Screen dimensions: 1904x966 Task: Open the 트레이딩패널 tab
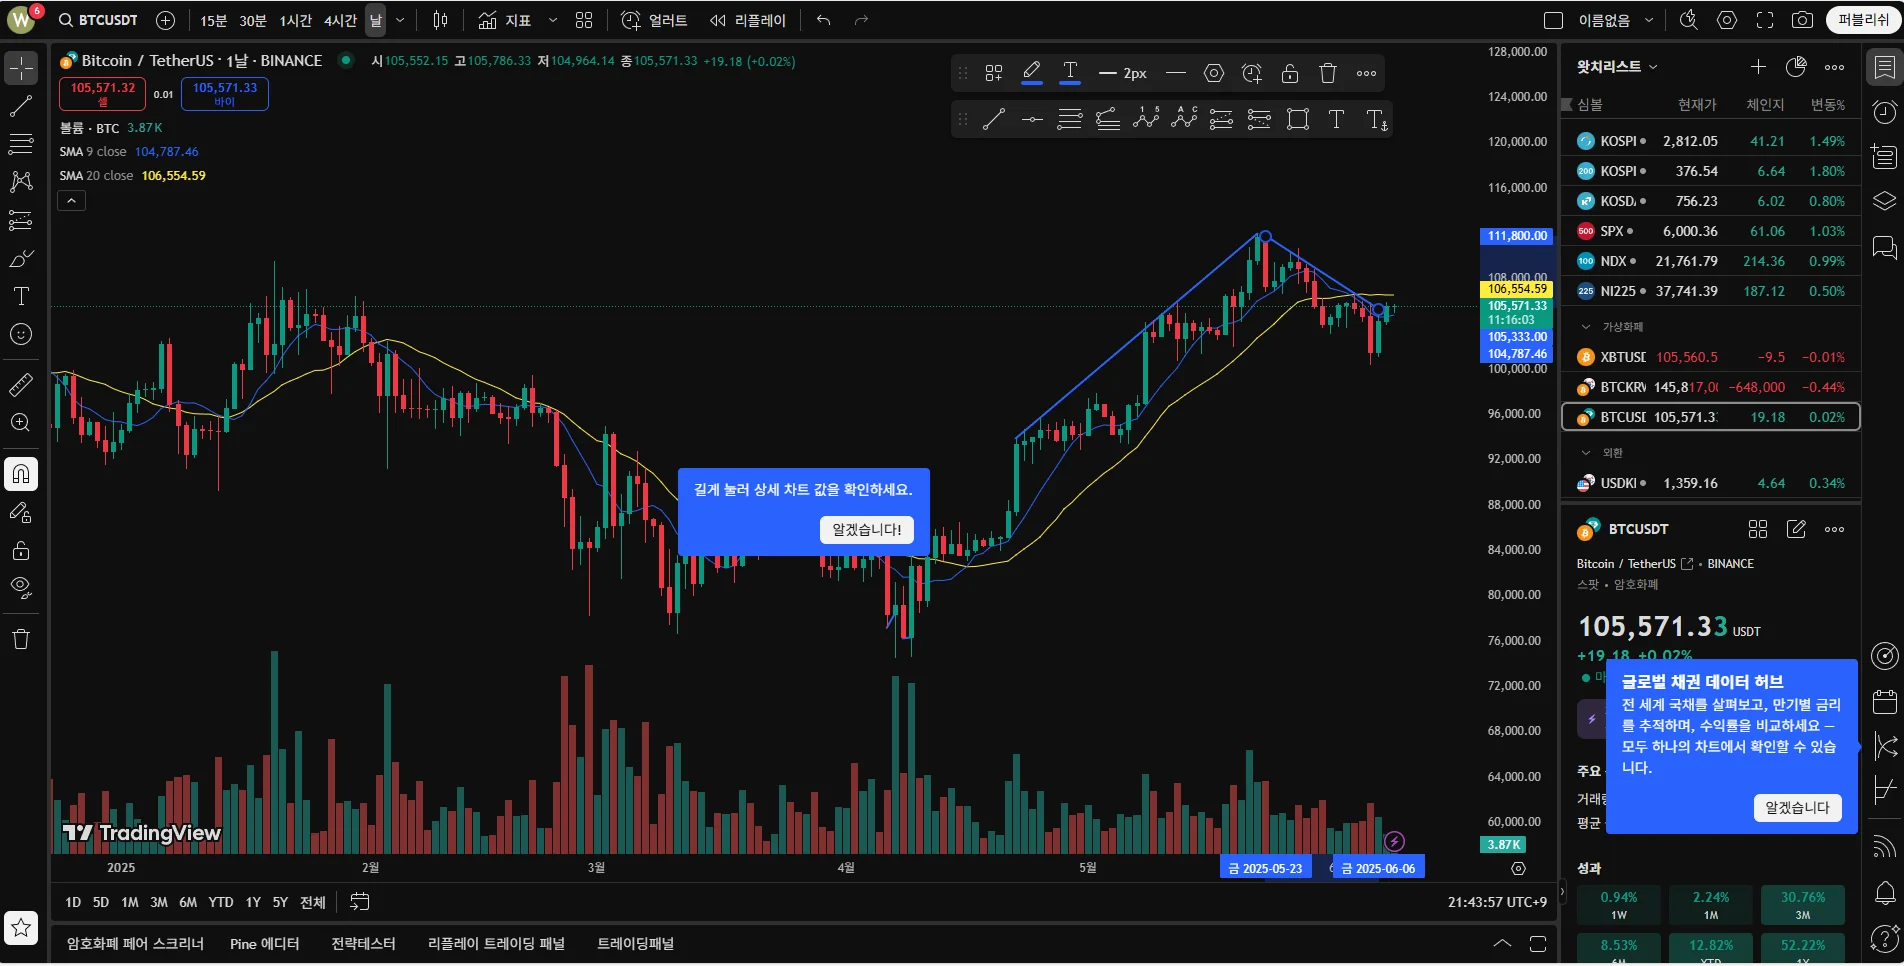click(x=635, y=944)
